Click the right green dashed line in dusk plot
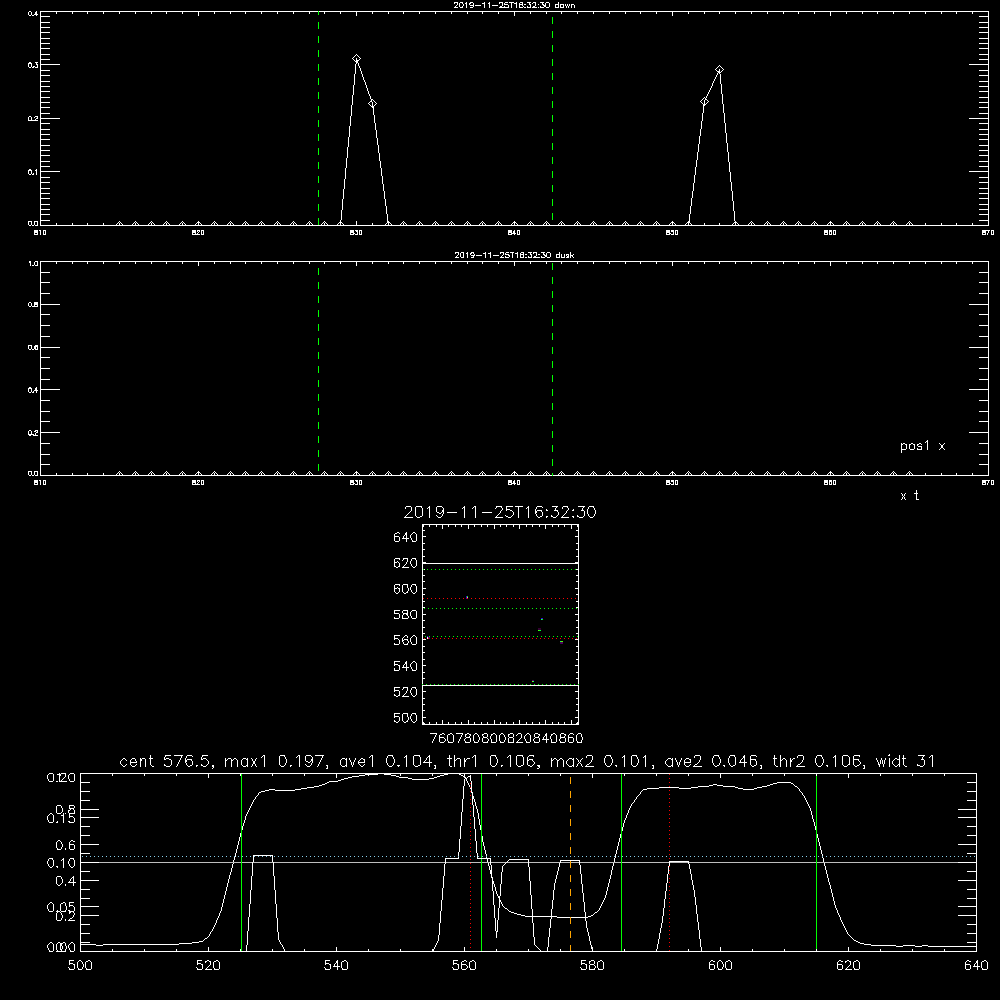Image resolution: width=1000 pixels, height=1000 pixels. 552,369
